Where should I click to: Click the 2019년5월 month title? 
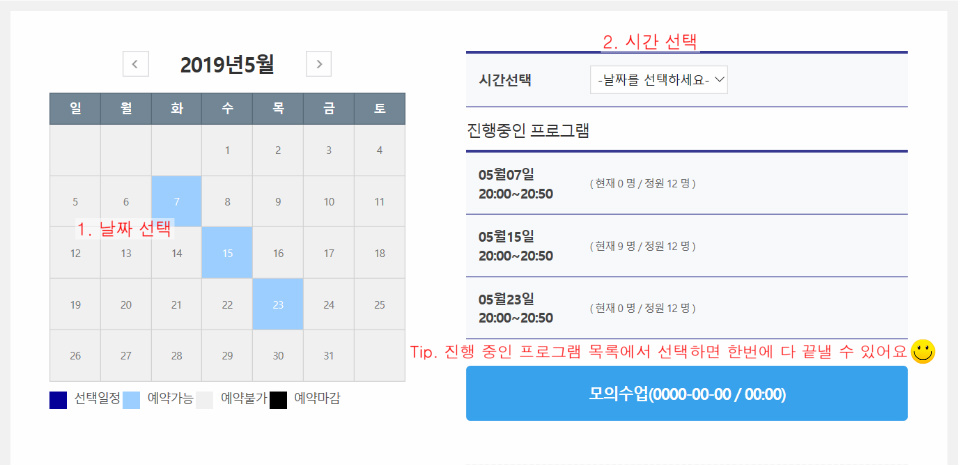227,65
